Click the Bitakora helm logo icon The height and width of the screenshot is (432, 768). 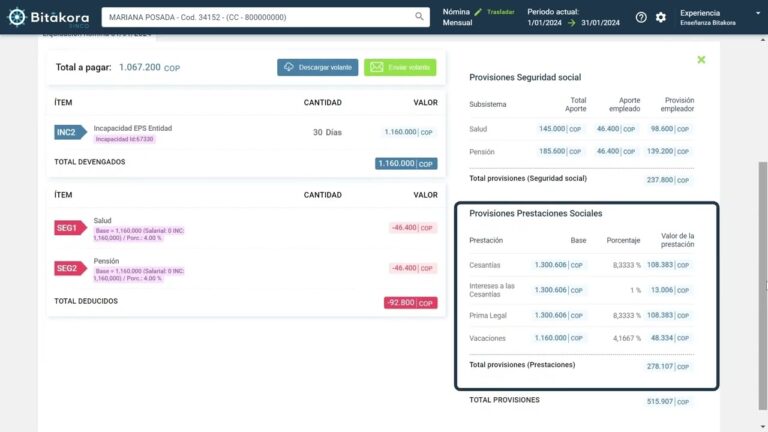pyautogui.click(x=17, y=17)
